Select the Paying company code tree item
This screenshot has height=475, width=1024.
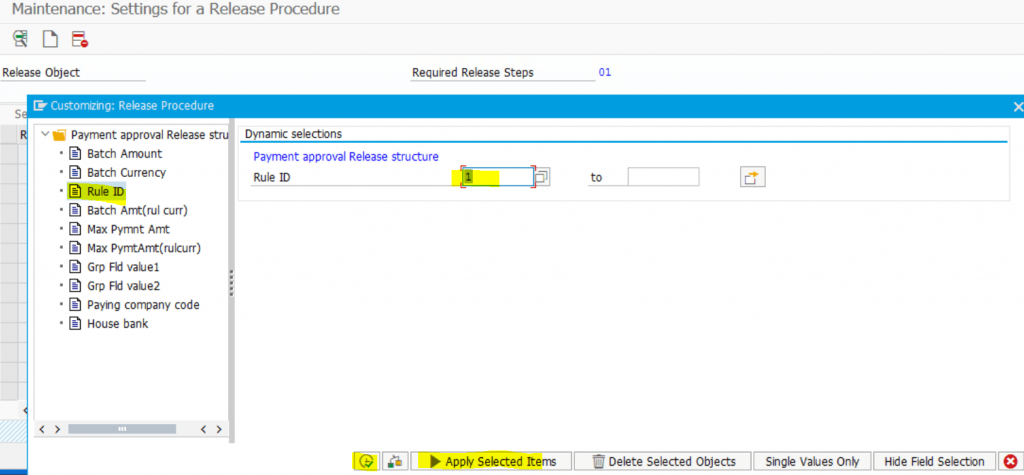tap(143, 305)
